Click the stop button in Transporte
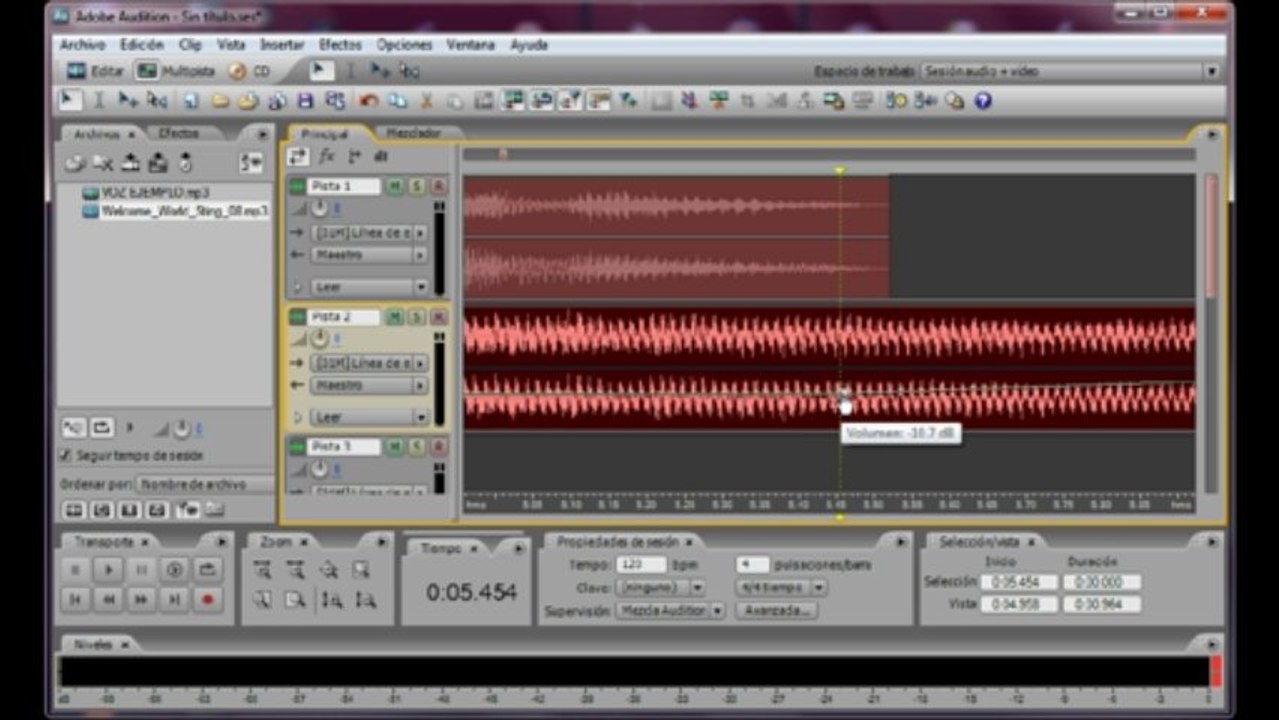 75,570
